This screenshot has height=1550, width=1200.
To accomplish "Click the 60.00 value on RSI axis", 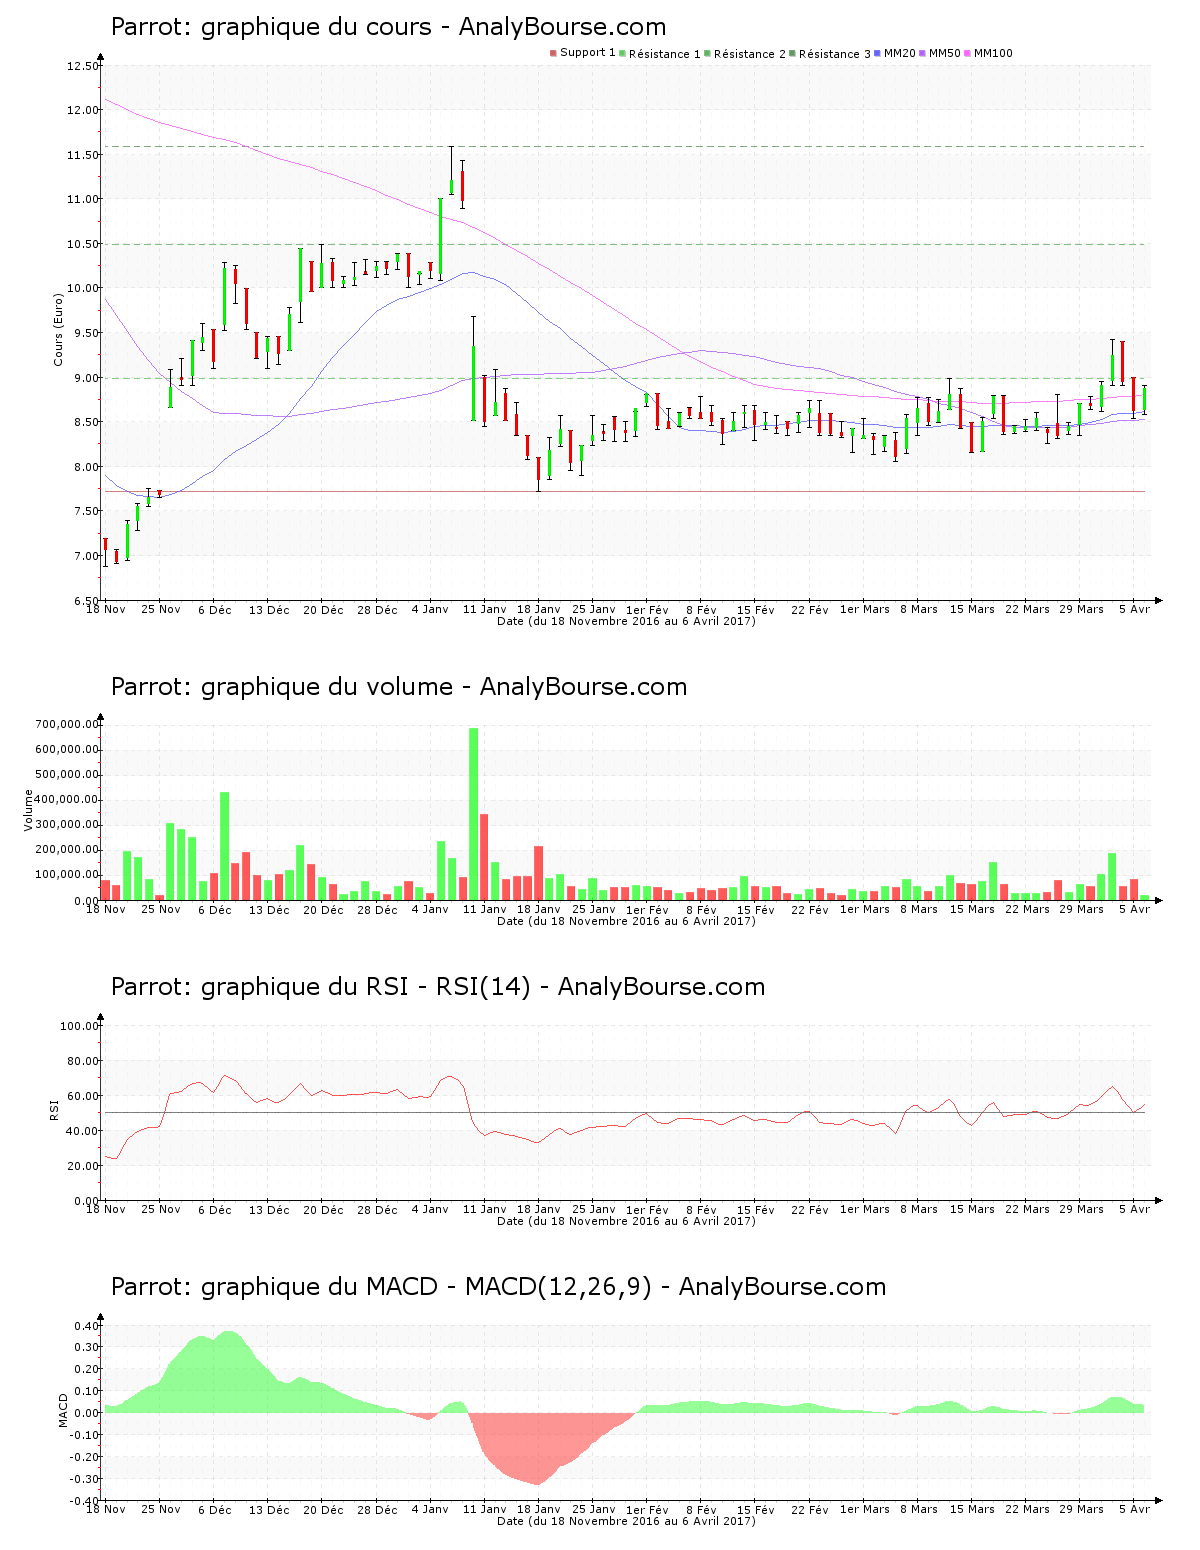I will point(83,1096).
